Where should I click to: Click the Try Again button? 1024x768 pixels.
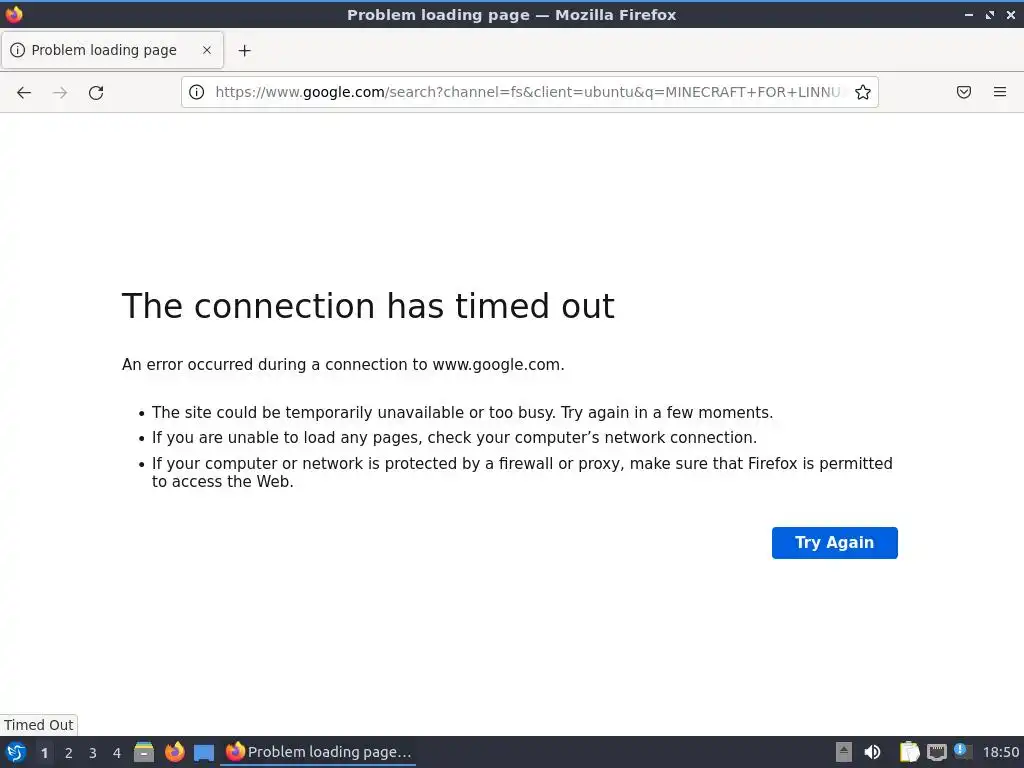click(834, 543)
